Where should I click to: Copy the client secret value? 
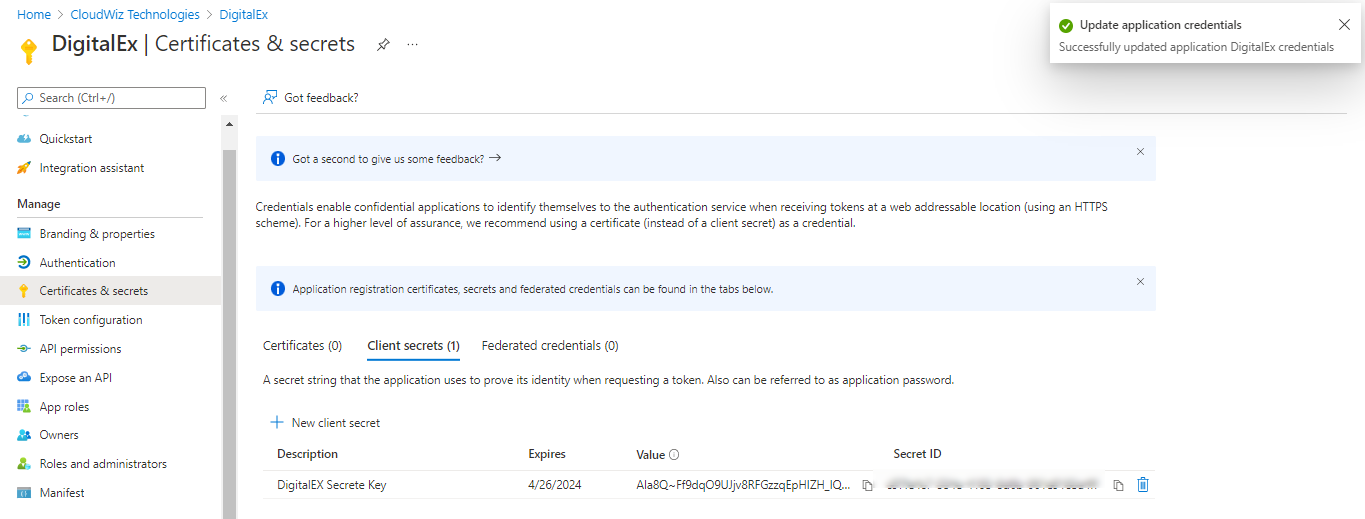(867, 485)
